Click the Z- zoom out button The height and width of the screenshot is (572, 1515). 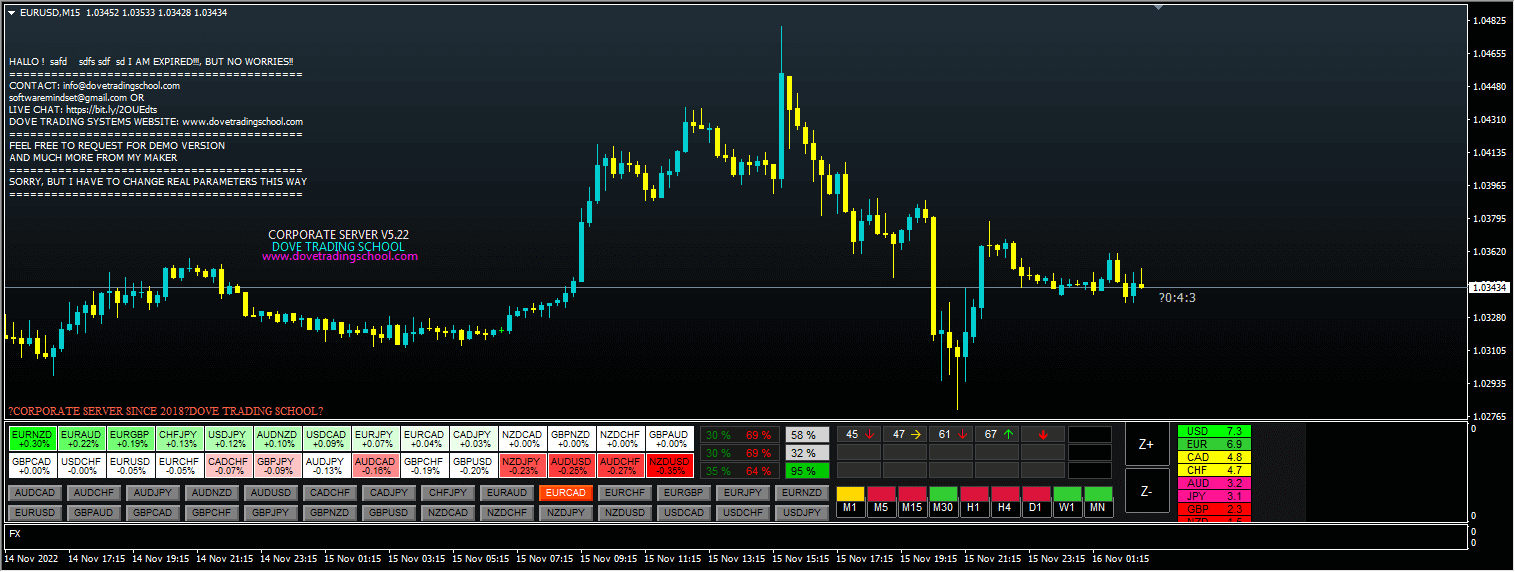1147,490
